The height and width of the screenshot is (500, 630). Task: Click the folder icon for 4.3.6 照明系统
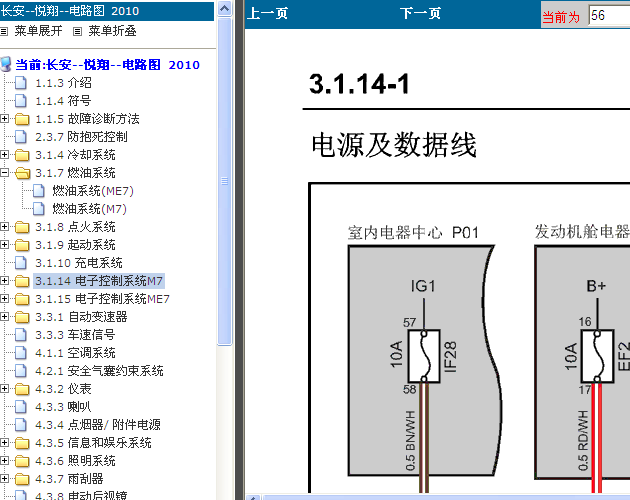coord(22,461)
